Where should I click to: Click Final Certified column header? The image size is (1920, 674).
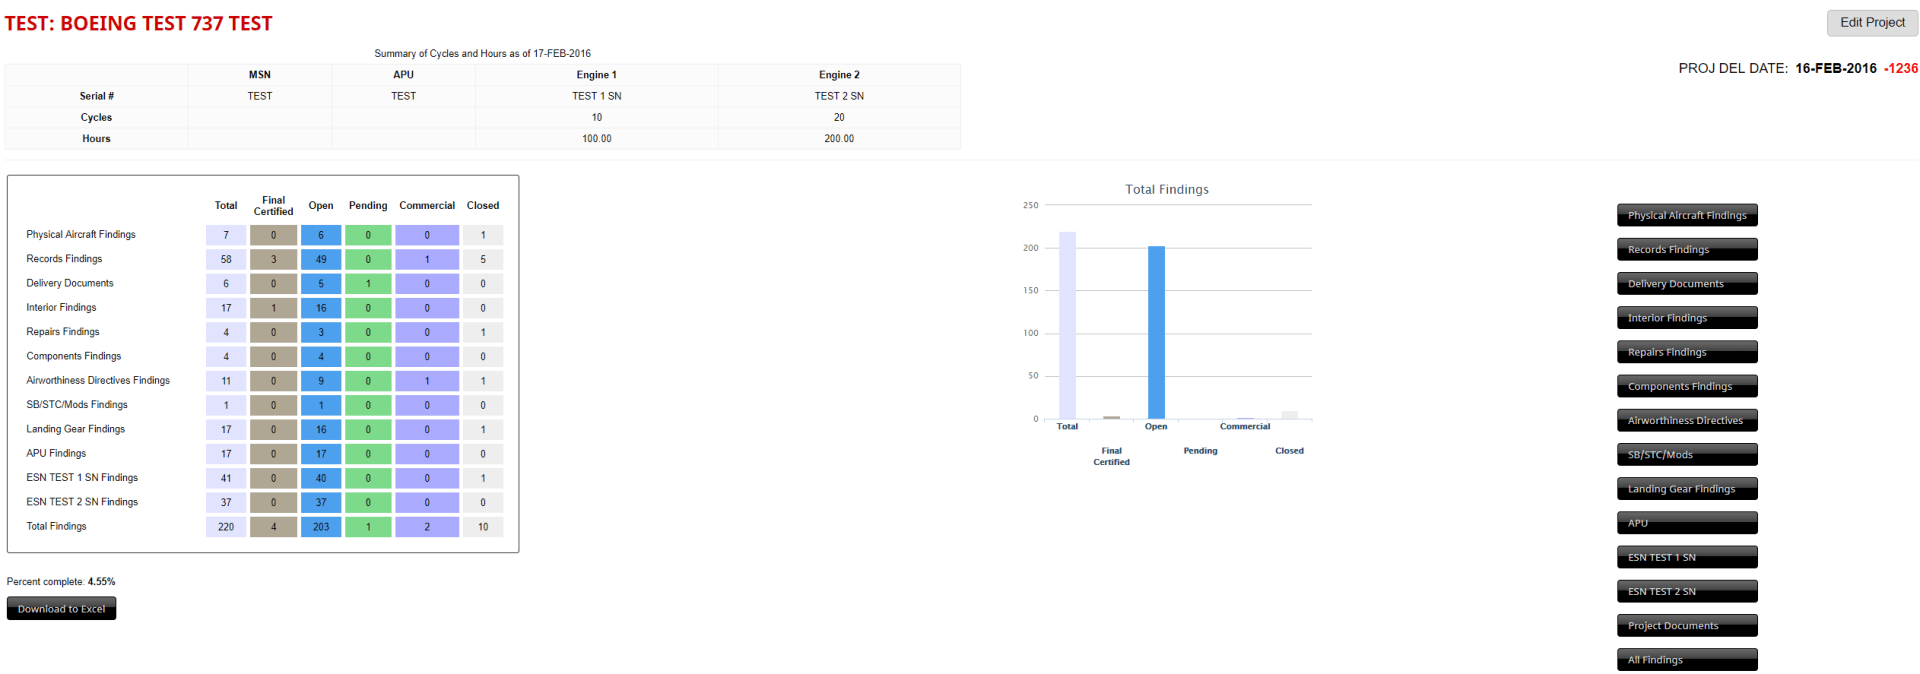(273, 205)
